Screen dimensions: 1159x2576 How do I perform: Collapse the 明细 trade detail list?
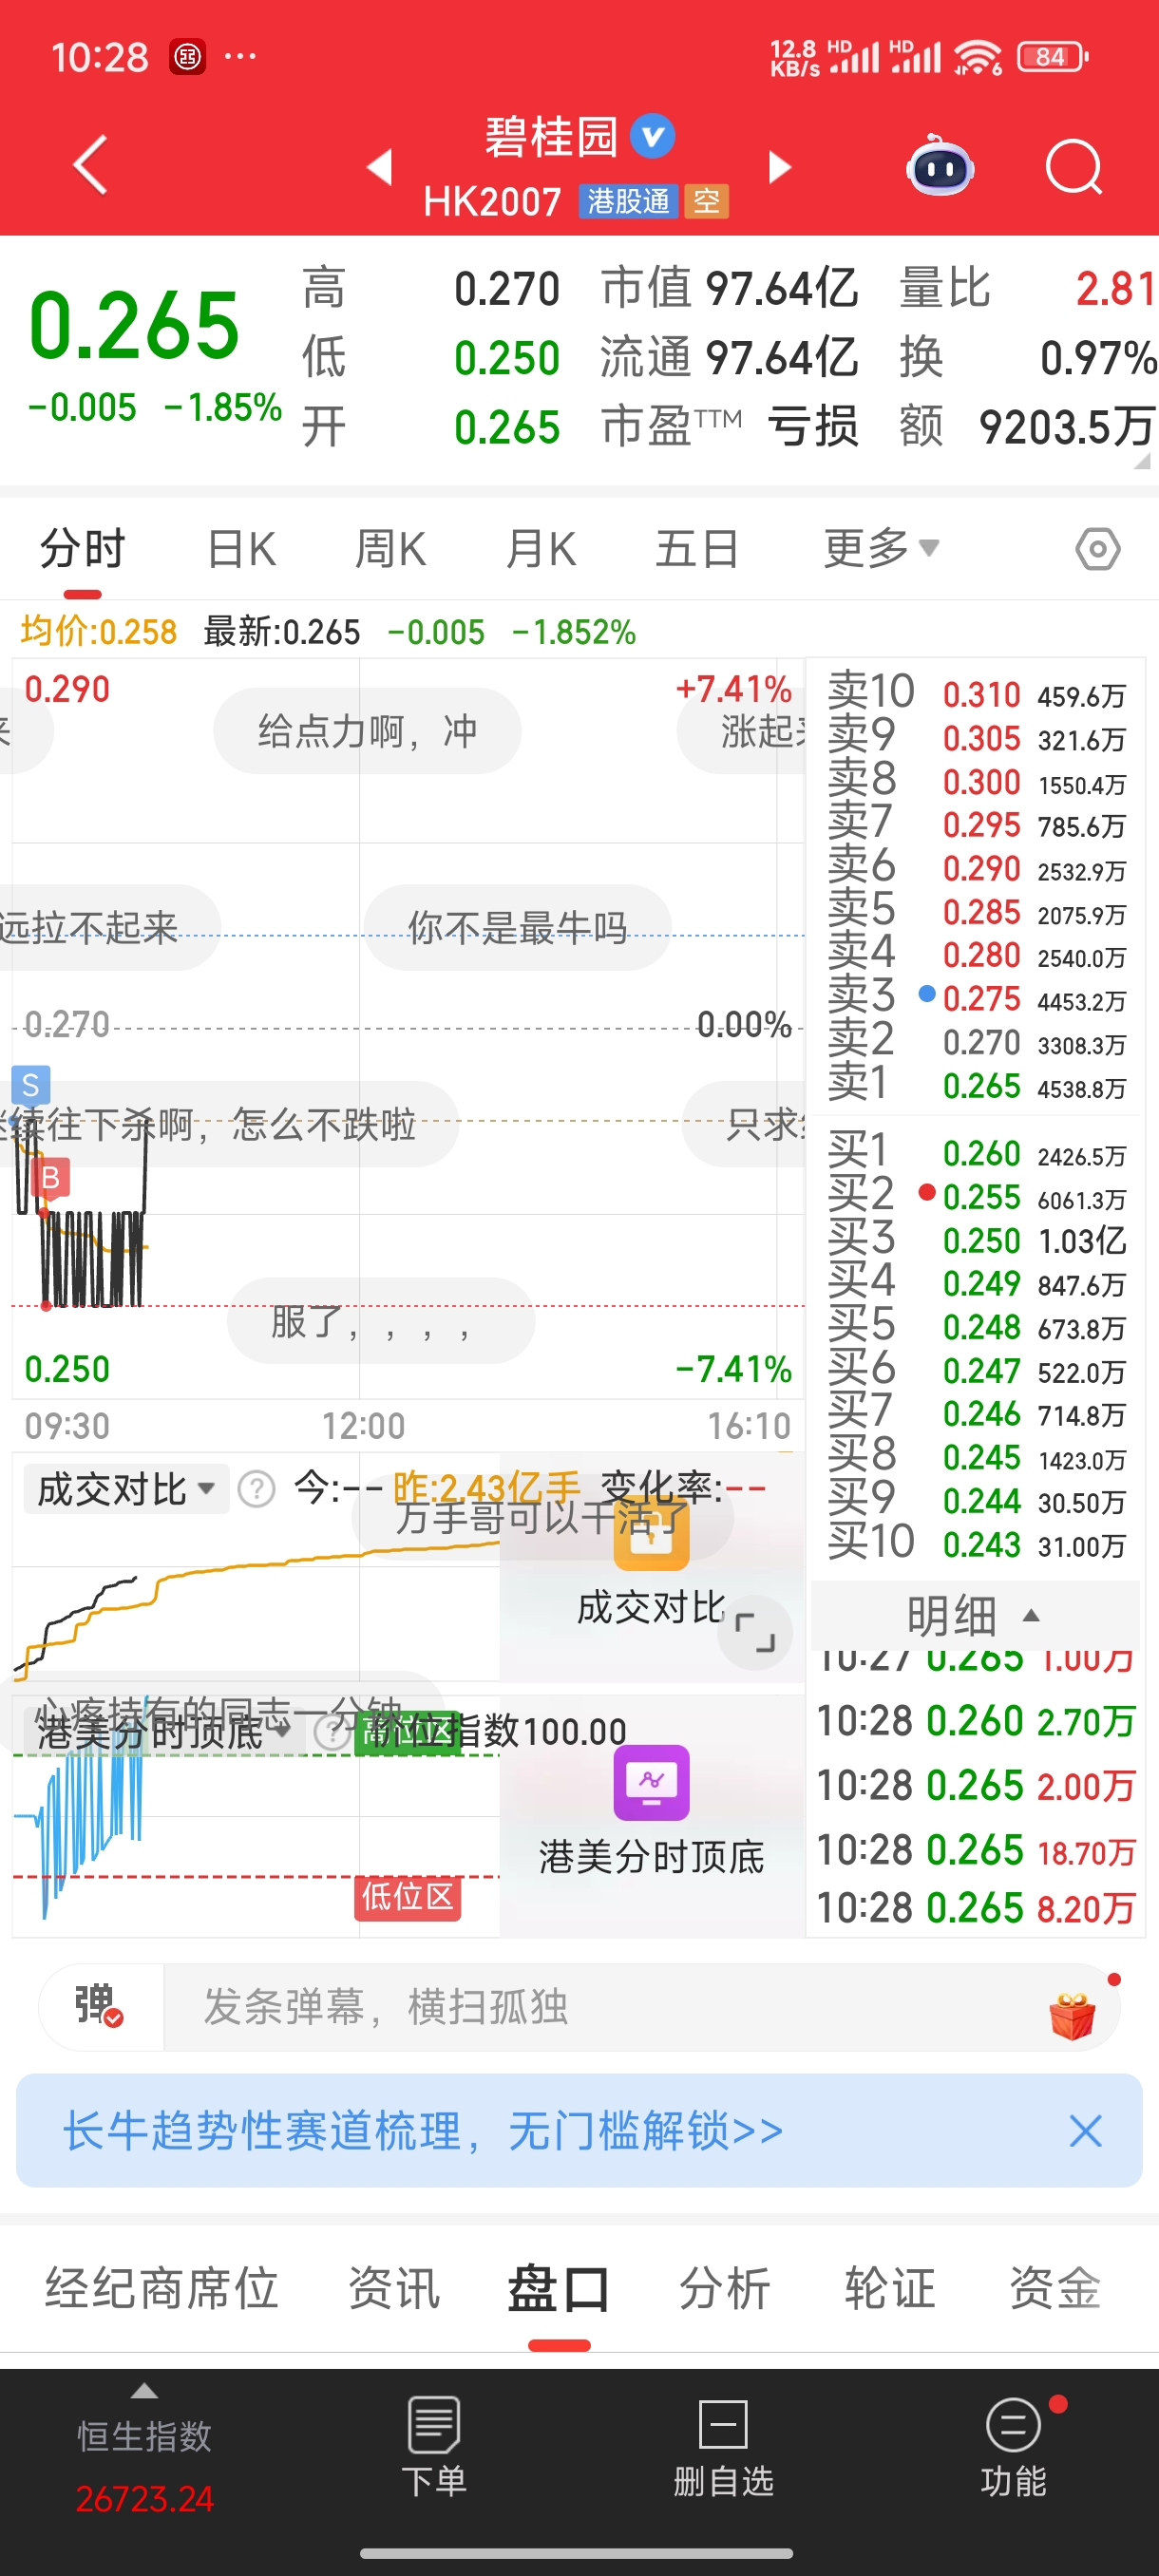pyautogui.click(x=974, y=1615)
